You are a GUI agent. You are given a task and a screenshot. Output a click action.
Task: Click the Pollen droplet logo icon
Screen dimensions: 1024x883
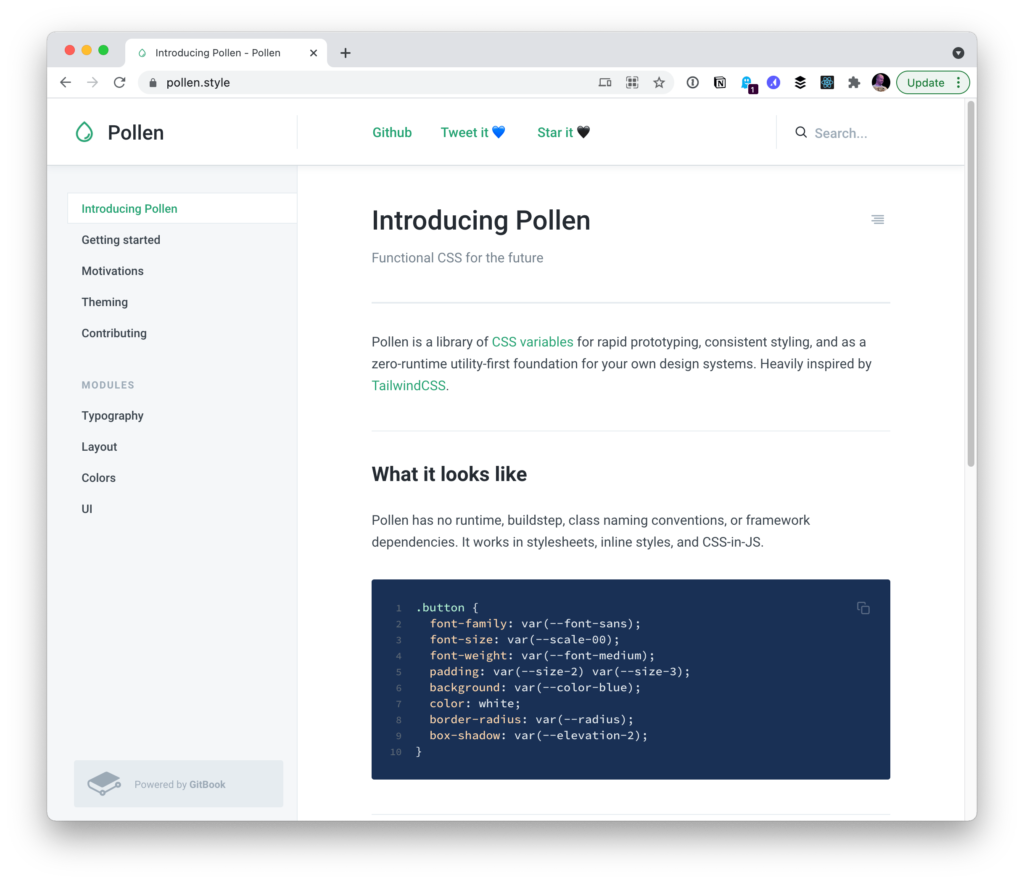pos(84,133)
